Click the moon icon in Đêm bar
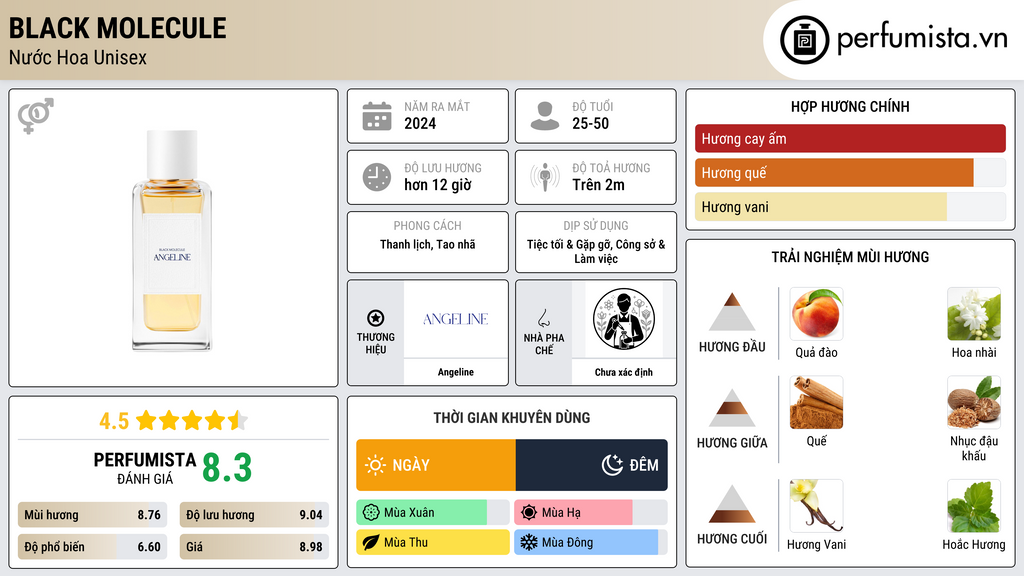 tap(612, 465)
